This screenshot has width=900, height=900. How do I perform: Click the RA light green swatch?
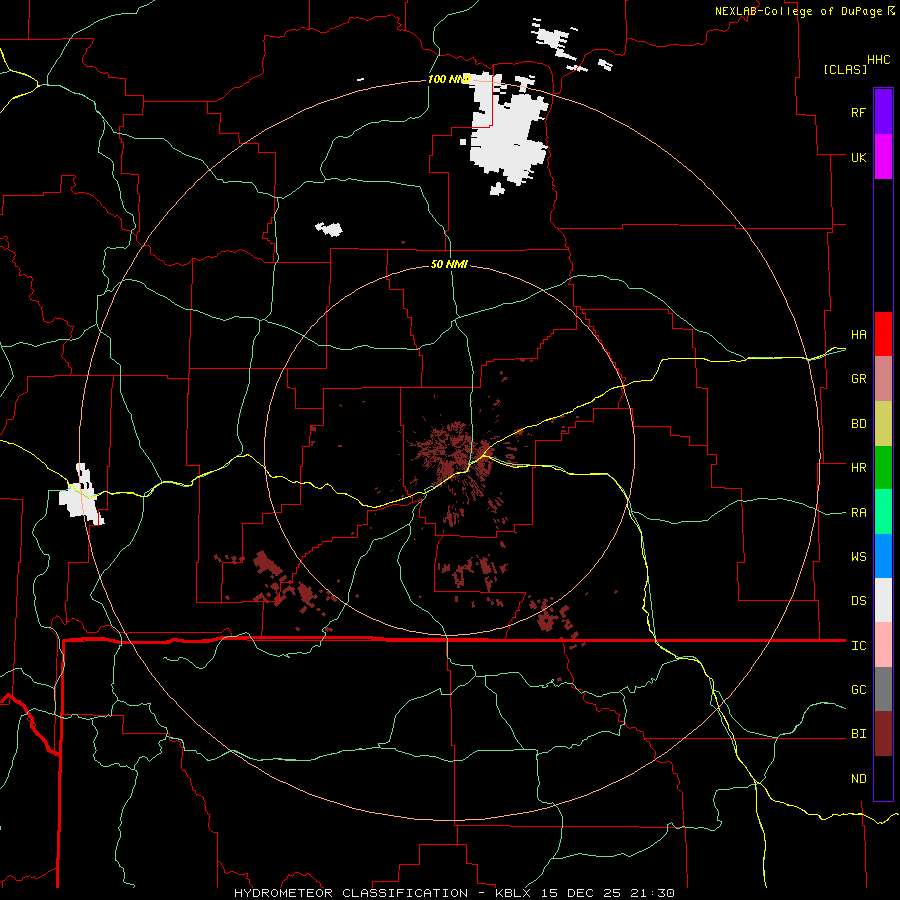point(883,512)
